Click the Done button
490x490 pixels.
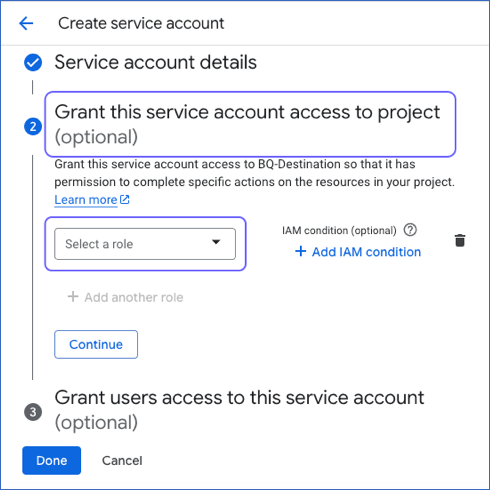click(x=52, y=460)
